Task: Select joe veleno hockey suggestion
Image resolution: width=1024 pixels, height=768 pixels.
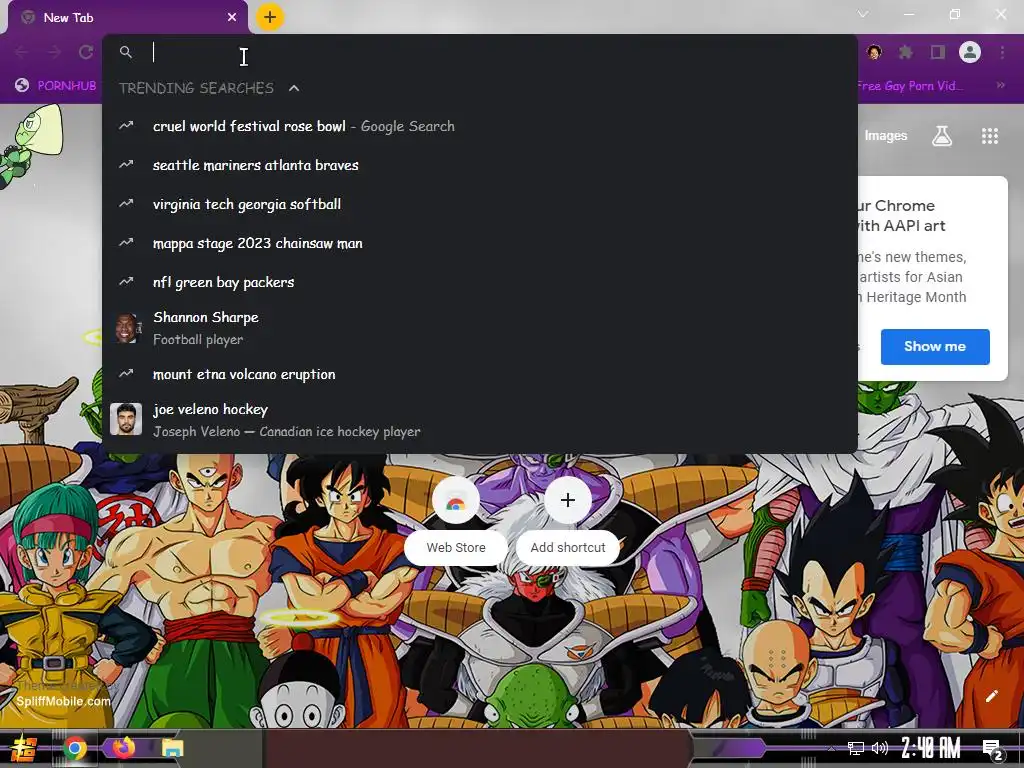Action: (x=479, y=420)
